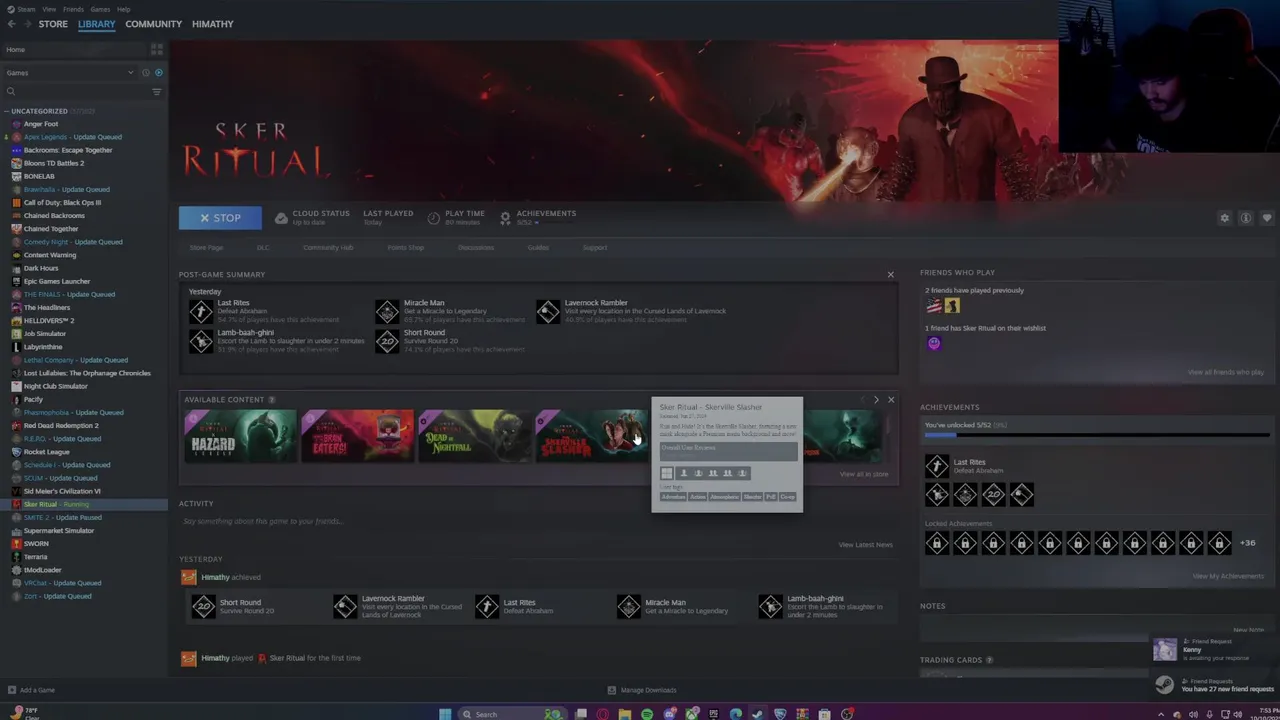Click View My Achievements link

pos(1228,576)
